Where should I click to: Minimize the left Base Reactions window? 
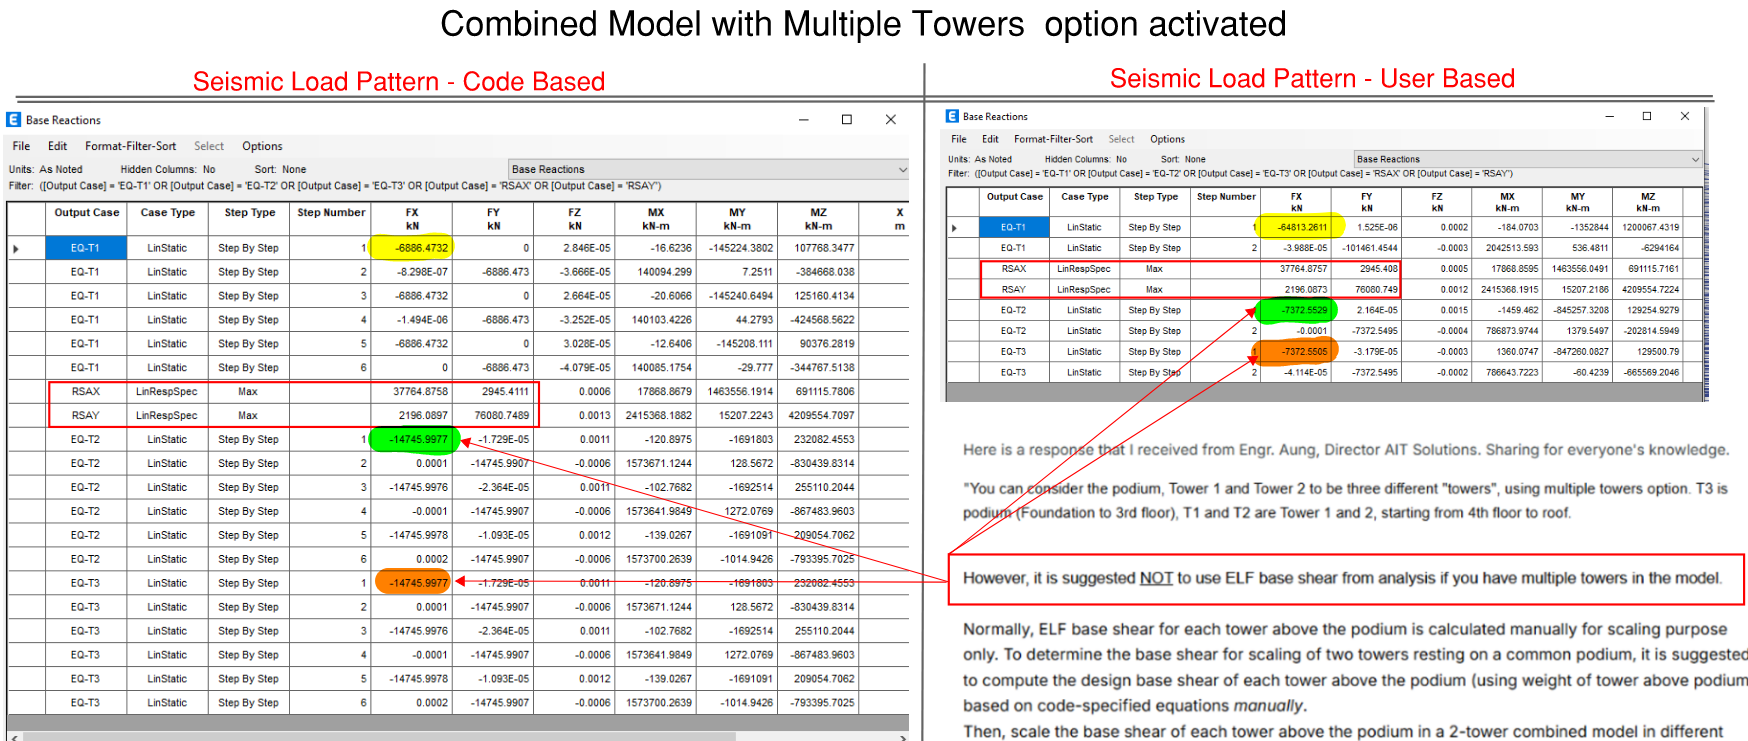tap(803, 119)
